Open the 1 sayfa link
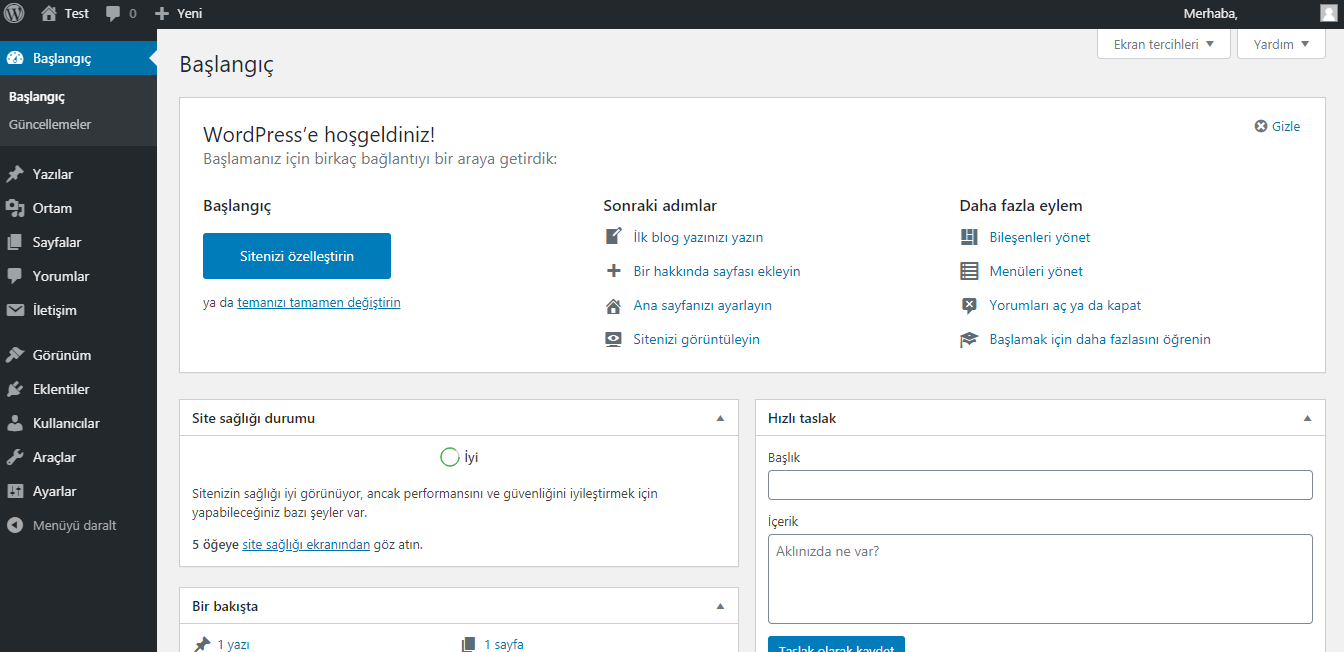This screenshot has height=652, width=1344. (x=504, y=645)
